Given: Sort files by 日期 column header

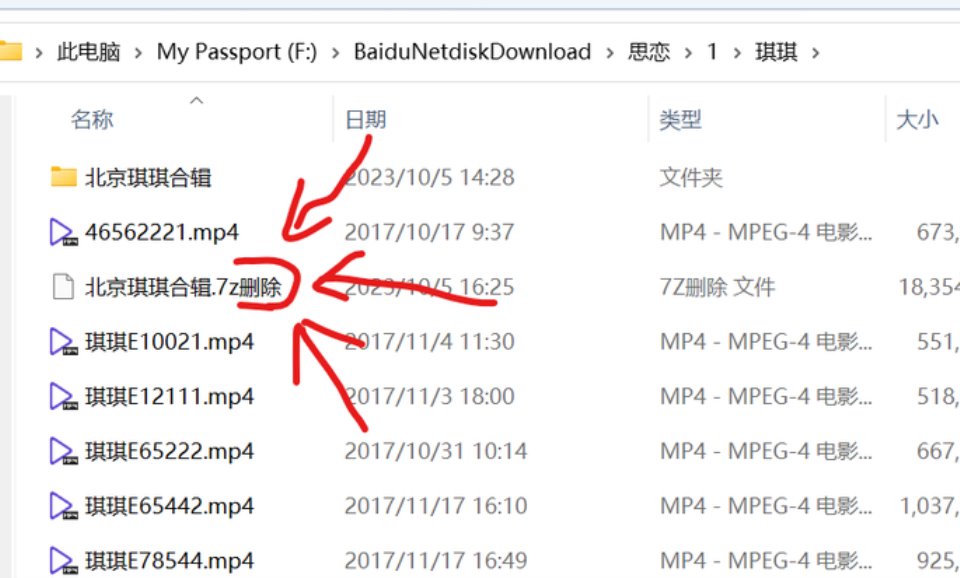Looking at the screenshot, I should 366,119.
